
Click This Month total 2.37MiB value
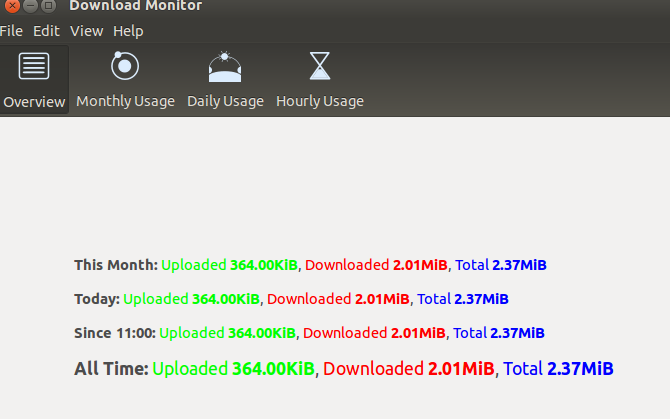519,265
